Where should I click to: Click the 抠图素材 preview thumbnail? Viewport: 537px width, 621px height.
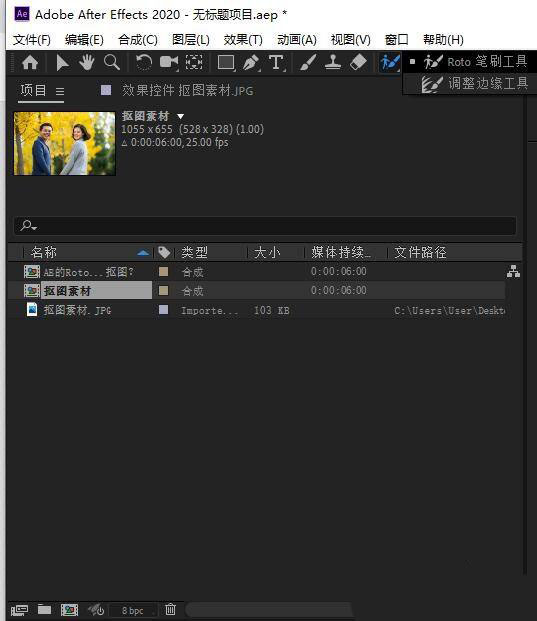(65, 143)
